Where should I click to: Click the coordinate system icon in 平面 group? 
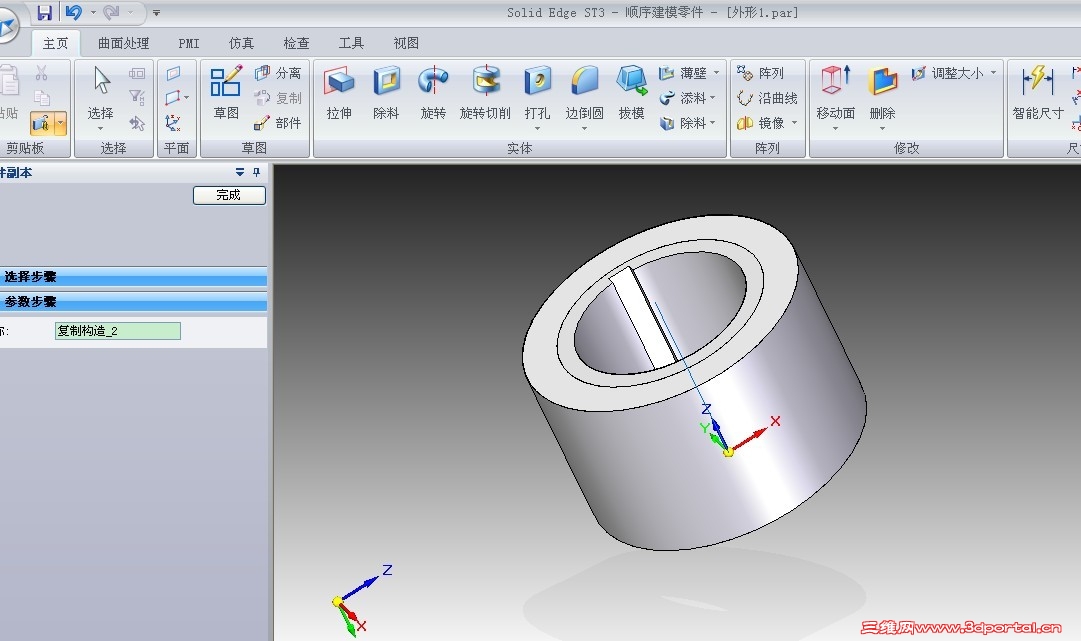pos(173,123)
